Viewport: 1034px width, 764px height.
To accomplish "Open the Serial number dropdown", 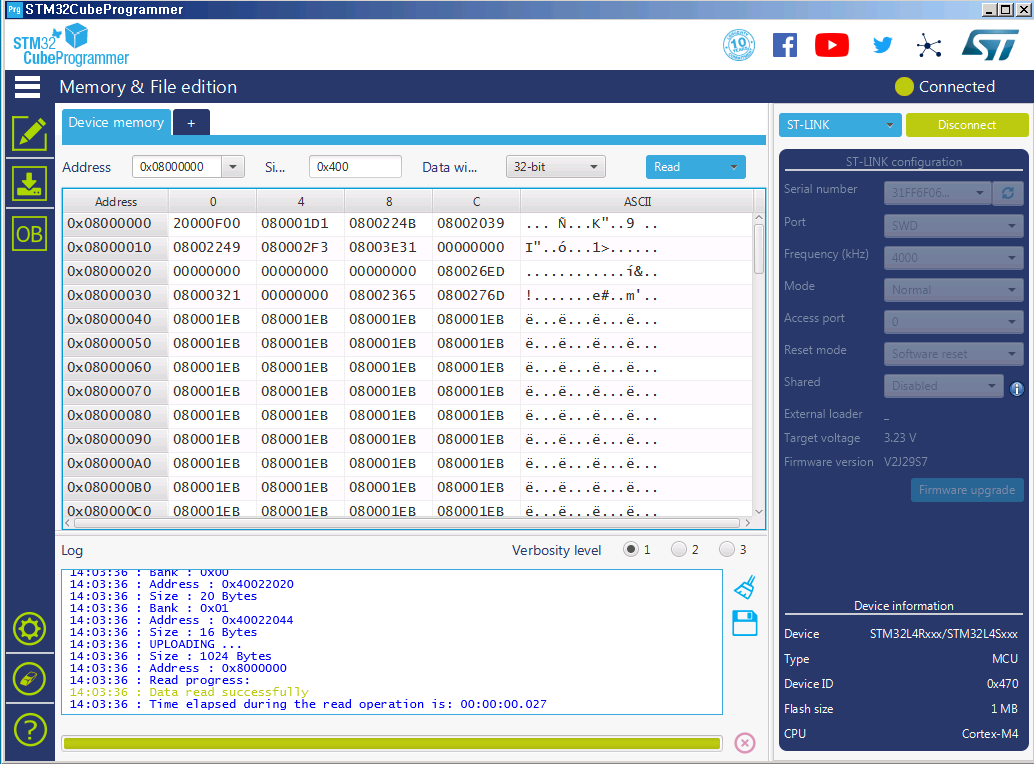I will tap(937, 192).
